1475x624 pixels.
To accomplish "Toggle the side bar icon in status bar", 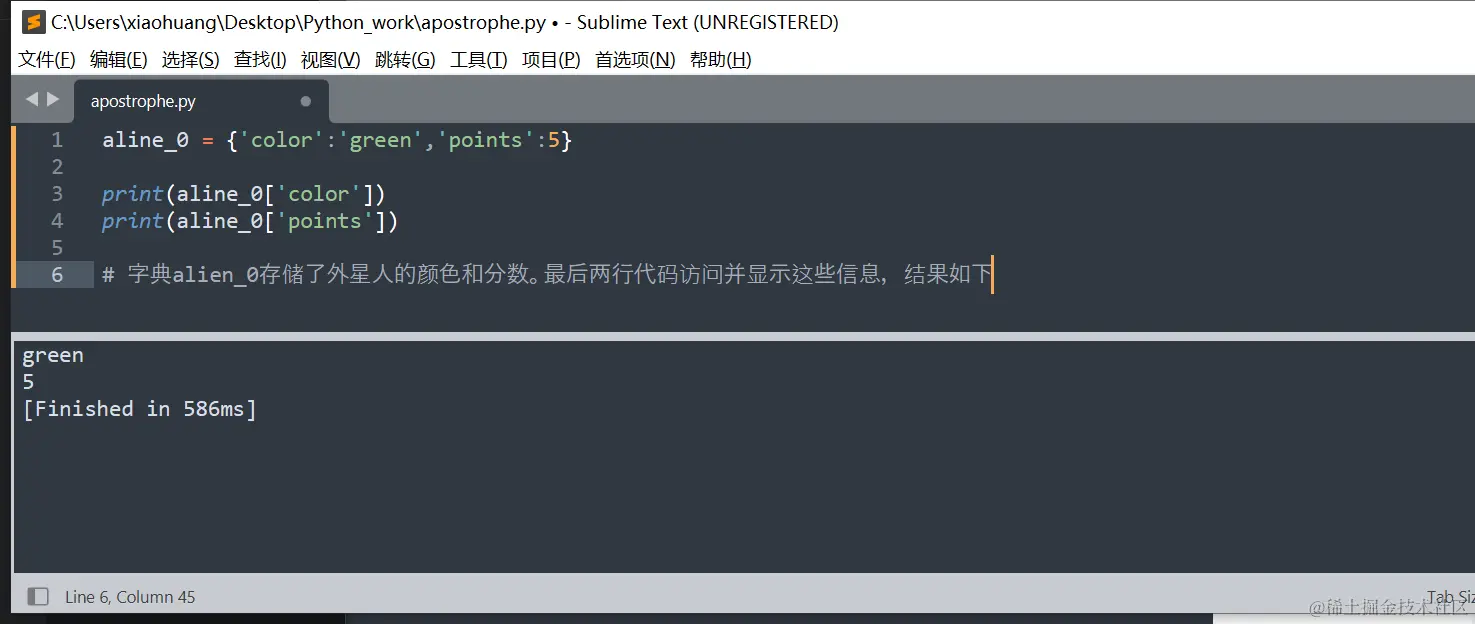I will tap(38, 597).
